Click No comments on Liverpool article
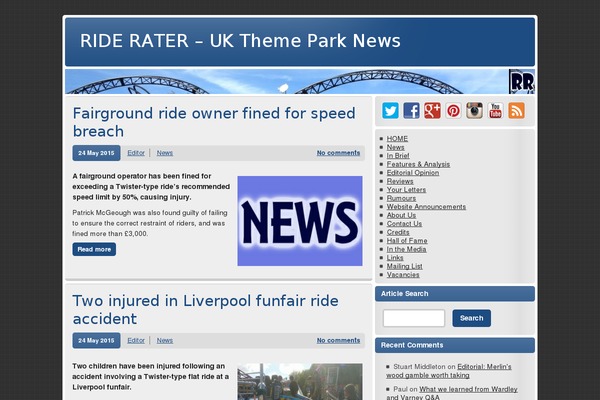 point(338,340)
